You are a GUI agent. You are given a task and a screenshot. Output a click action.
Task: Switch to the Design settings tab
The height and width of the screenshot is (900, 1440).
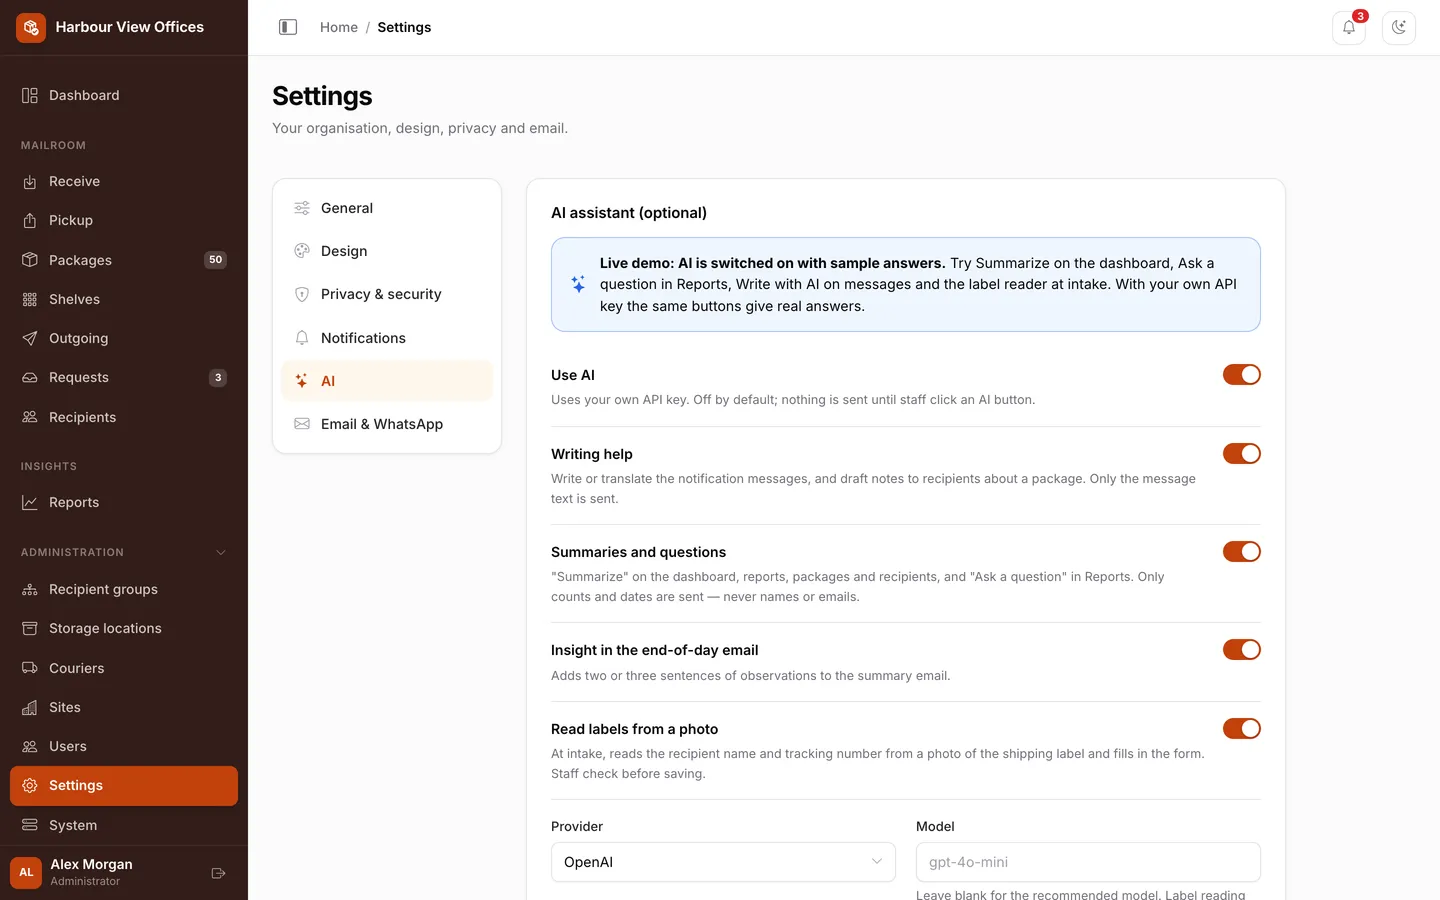click(x=387, y=251)
